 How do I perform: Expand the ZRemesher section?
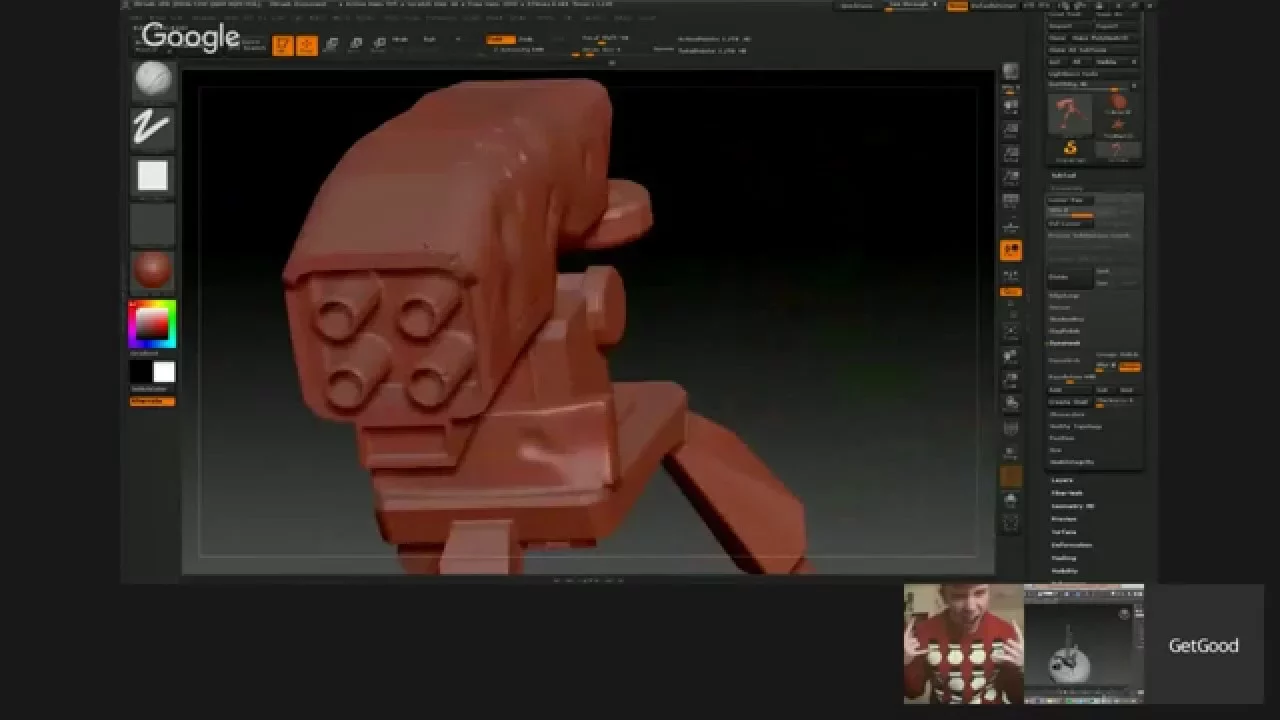coord(1066,414)
